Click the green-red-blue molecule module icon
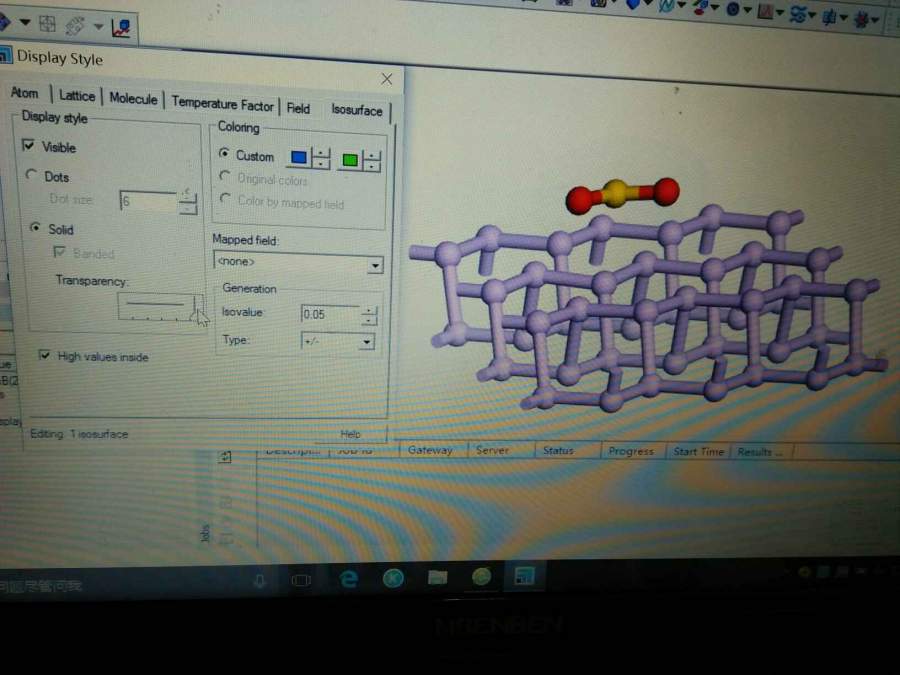This screenshot has width=900, height=675. (700, 7)
